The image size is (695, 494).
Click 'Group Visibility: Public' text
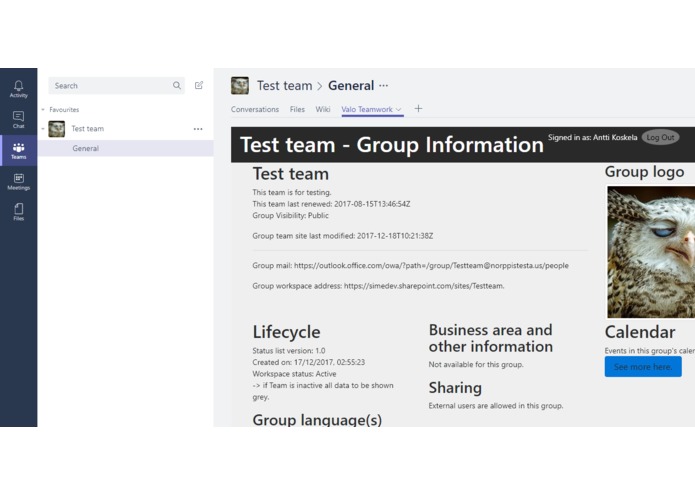(x=291, y=215)
